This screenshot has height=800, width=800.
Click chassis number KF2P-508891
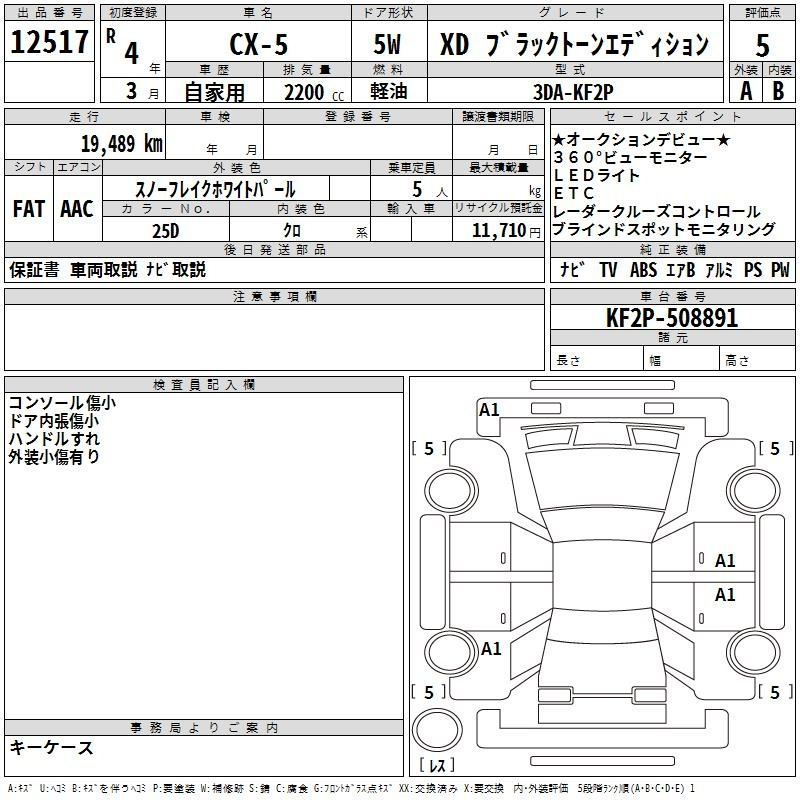pos(672,318)
